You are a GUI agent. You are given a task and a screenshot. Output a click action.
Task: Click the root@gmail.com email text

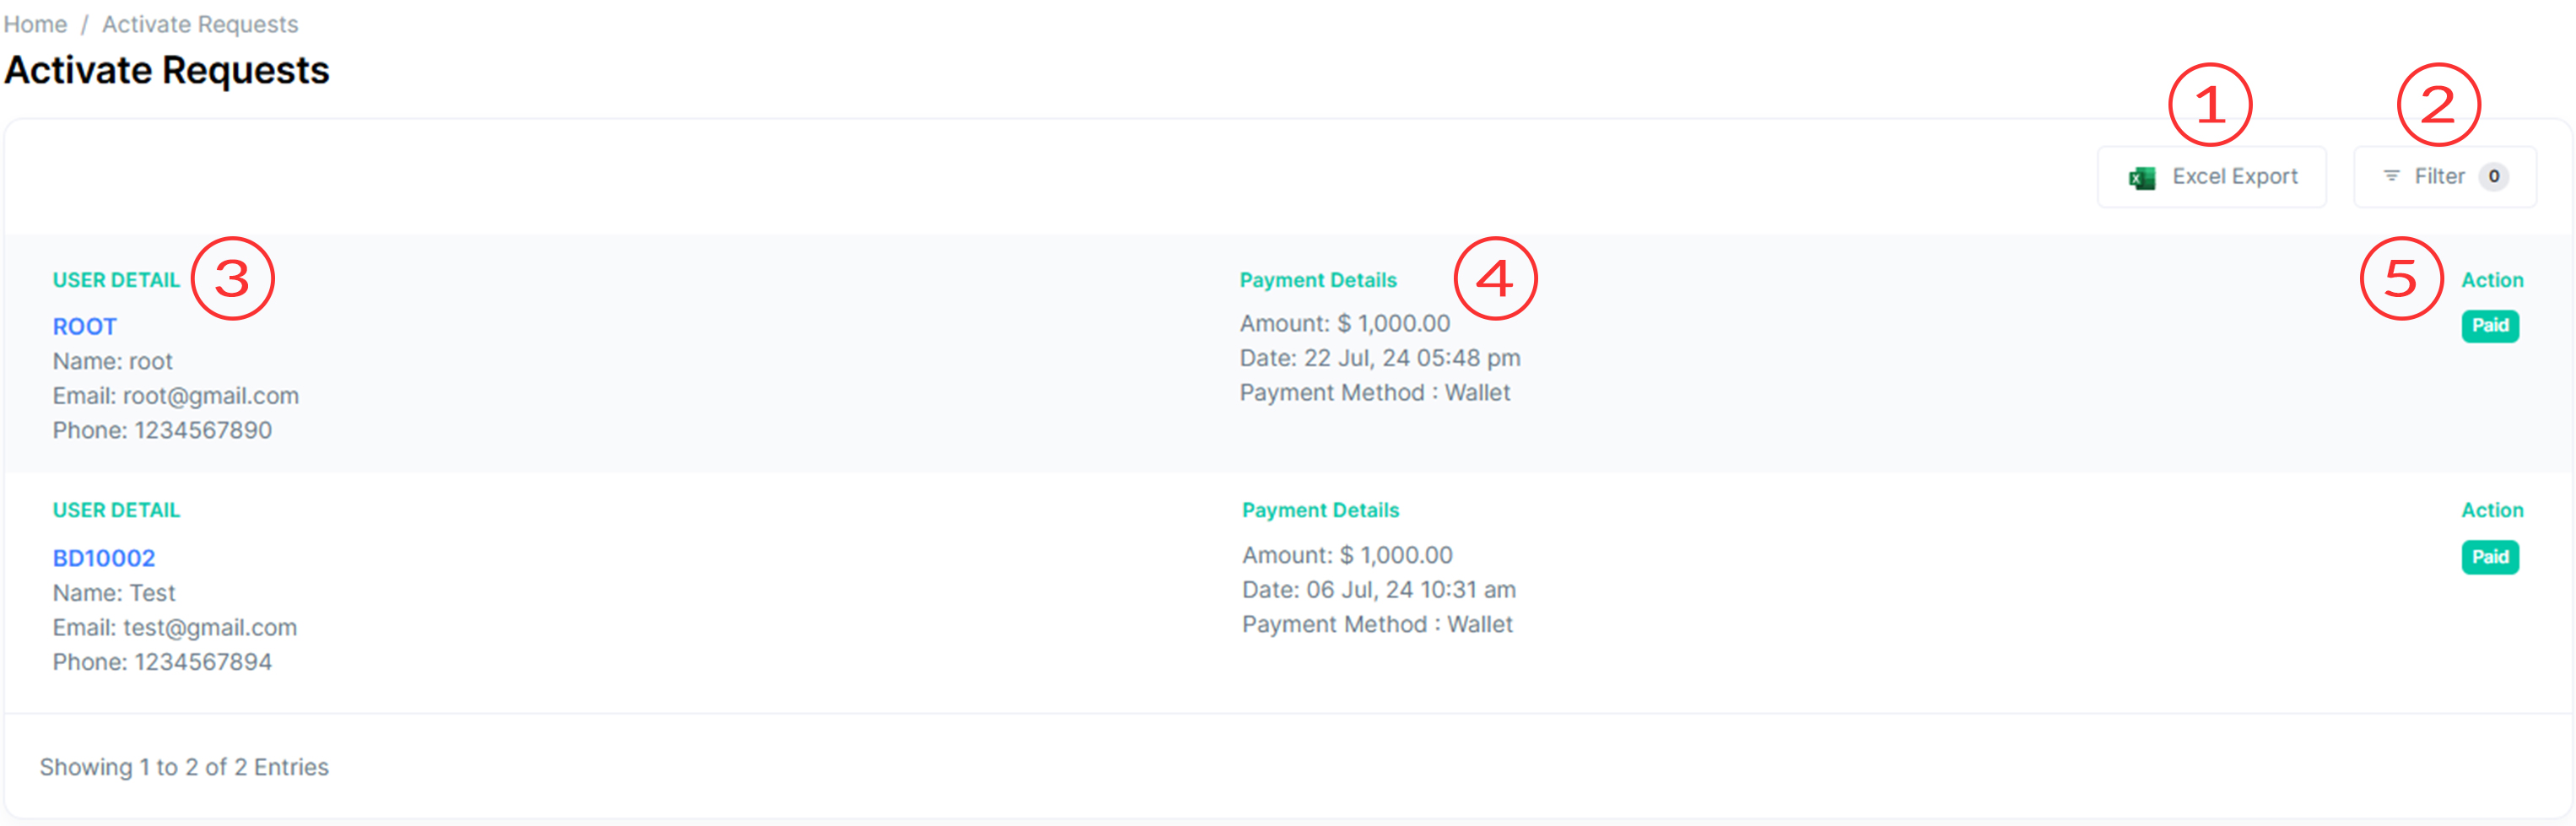210,396
